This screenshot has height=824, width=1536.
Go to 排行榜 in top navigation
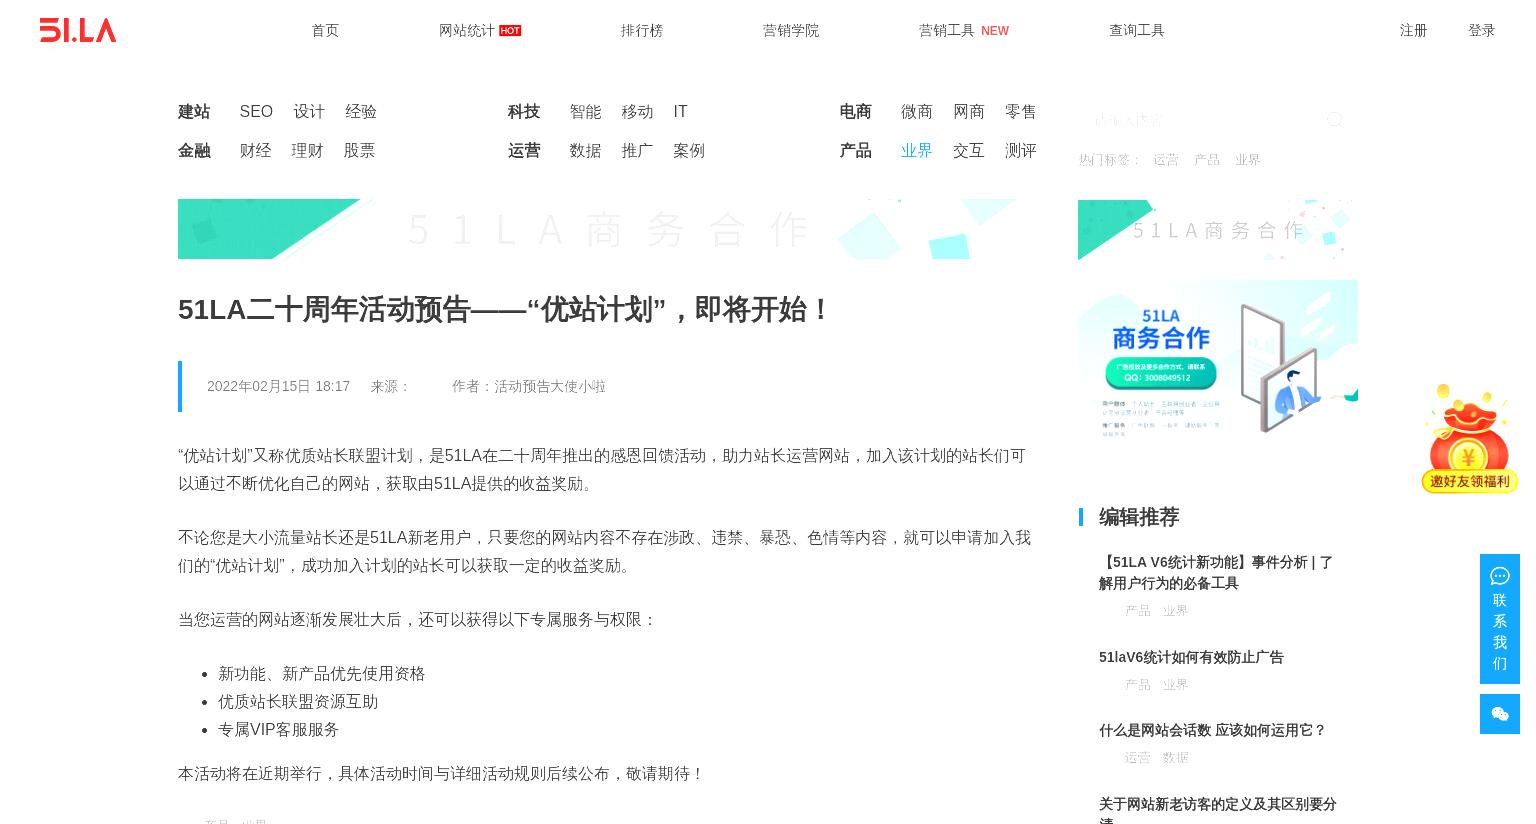tap(642, 30)
